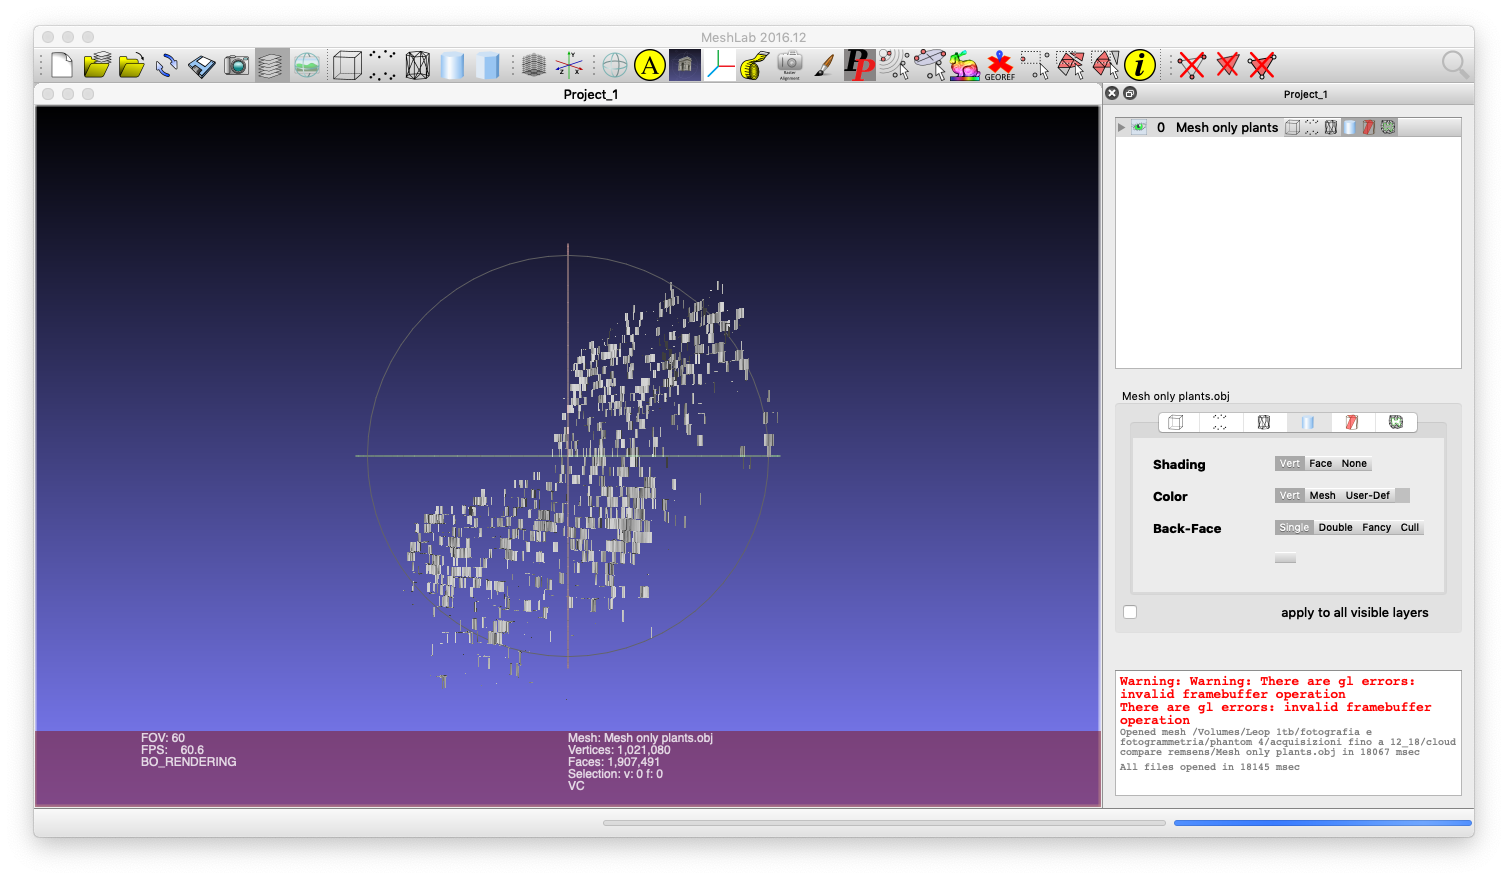The height and width of the screenshot is (879, 1508).
Task: Click the horizontal scrollbar beneath the viewport
Action: pyautogui.click(x=884, y=822)
